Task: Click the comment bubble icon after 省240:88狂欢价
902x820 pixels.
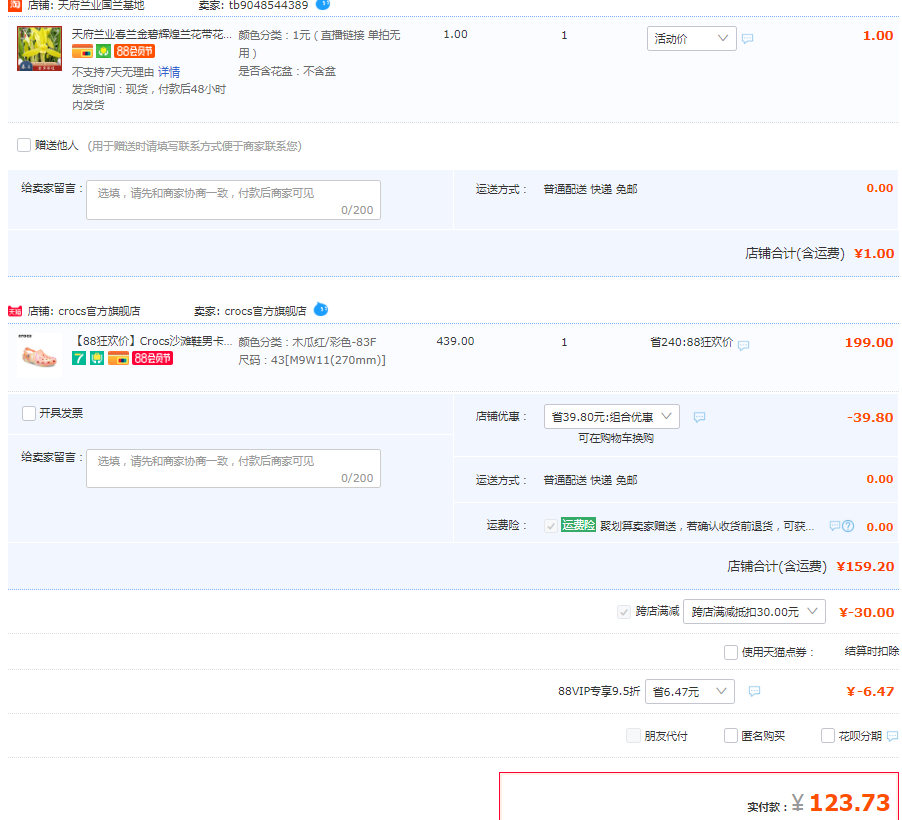Action: 743,345
